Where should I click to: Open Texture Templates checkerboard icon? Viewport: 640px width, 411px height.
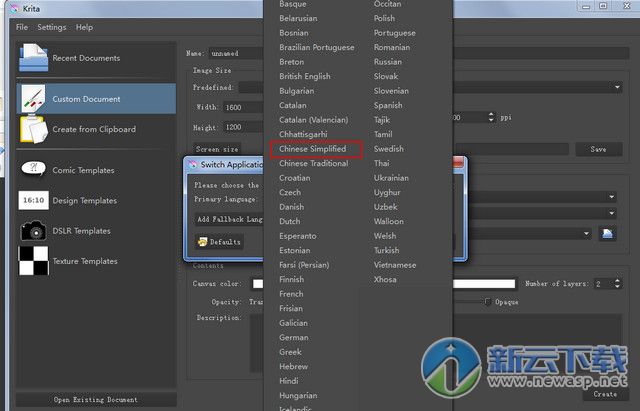(32, 261)
